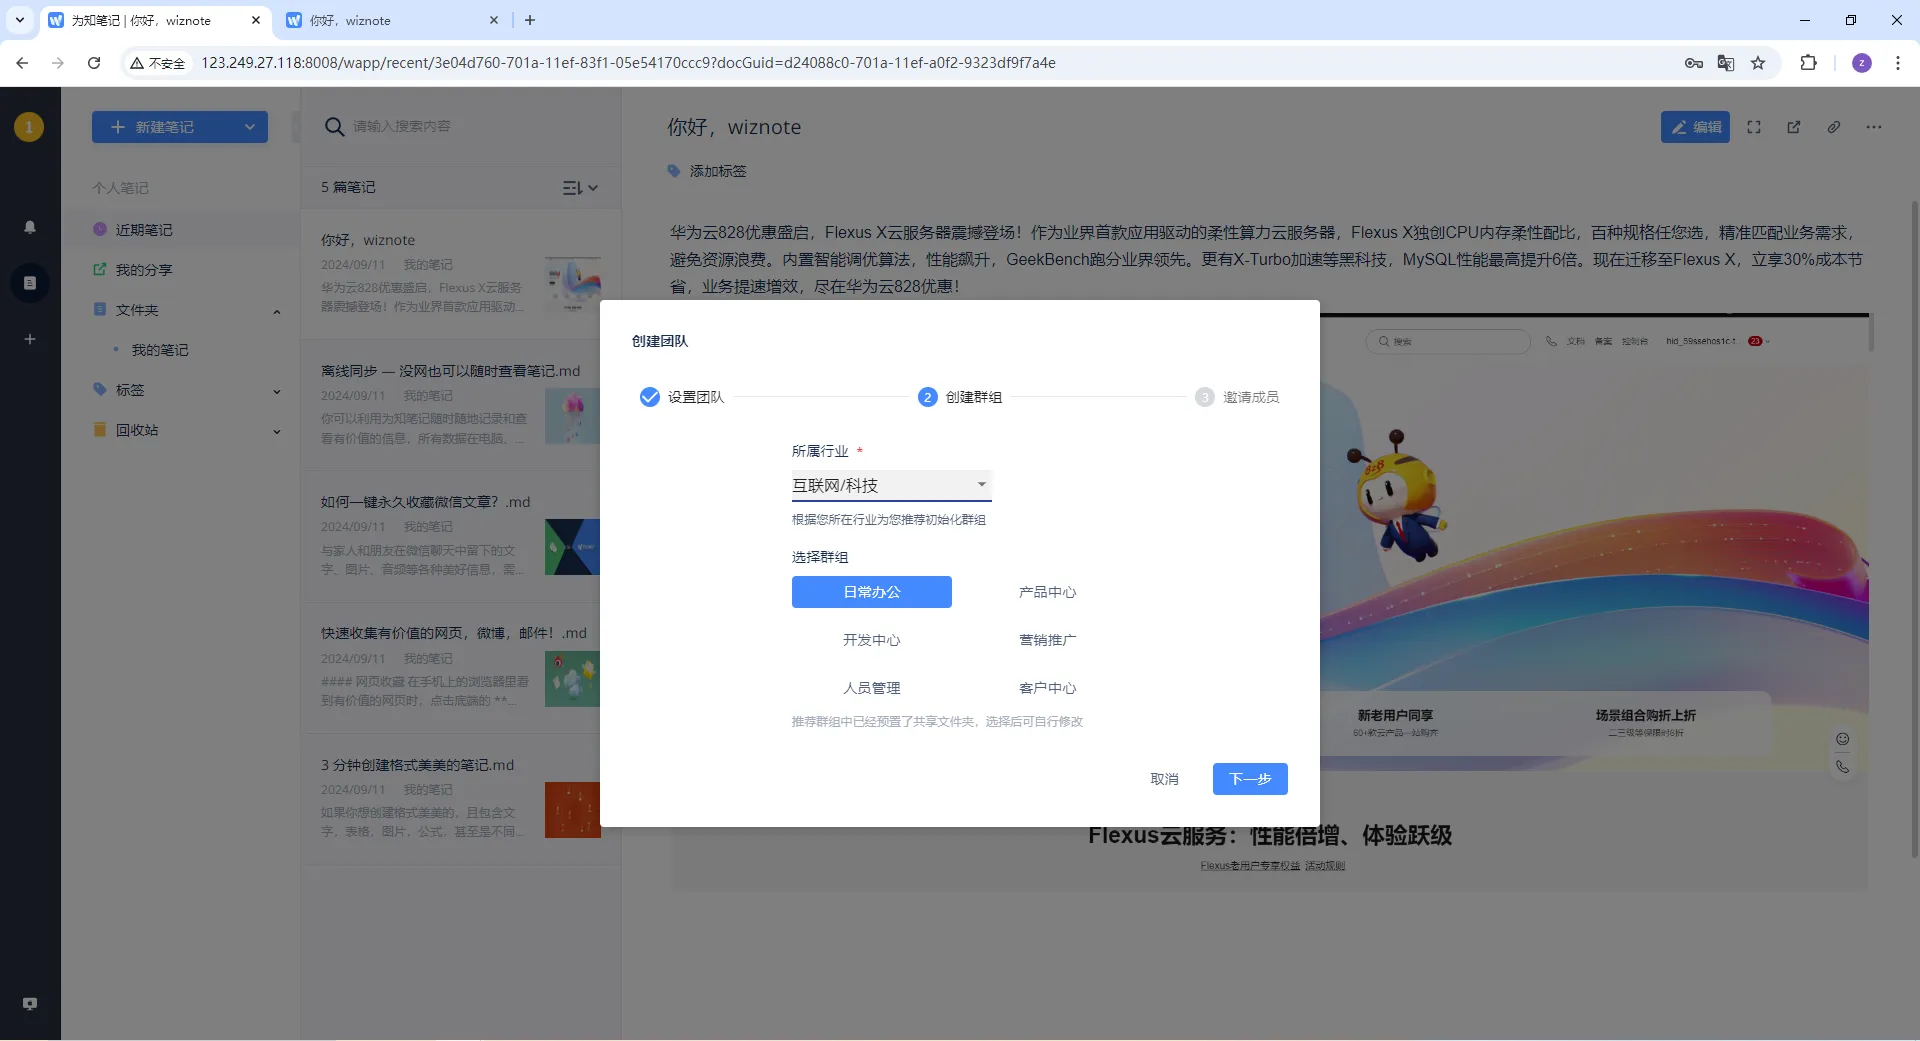Screen dimensions: 1920x1041
Task: Close the first browser tab
Action: click(x=255, y=20)
